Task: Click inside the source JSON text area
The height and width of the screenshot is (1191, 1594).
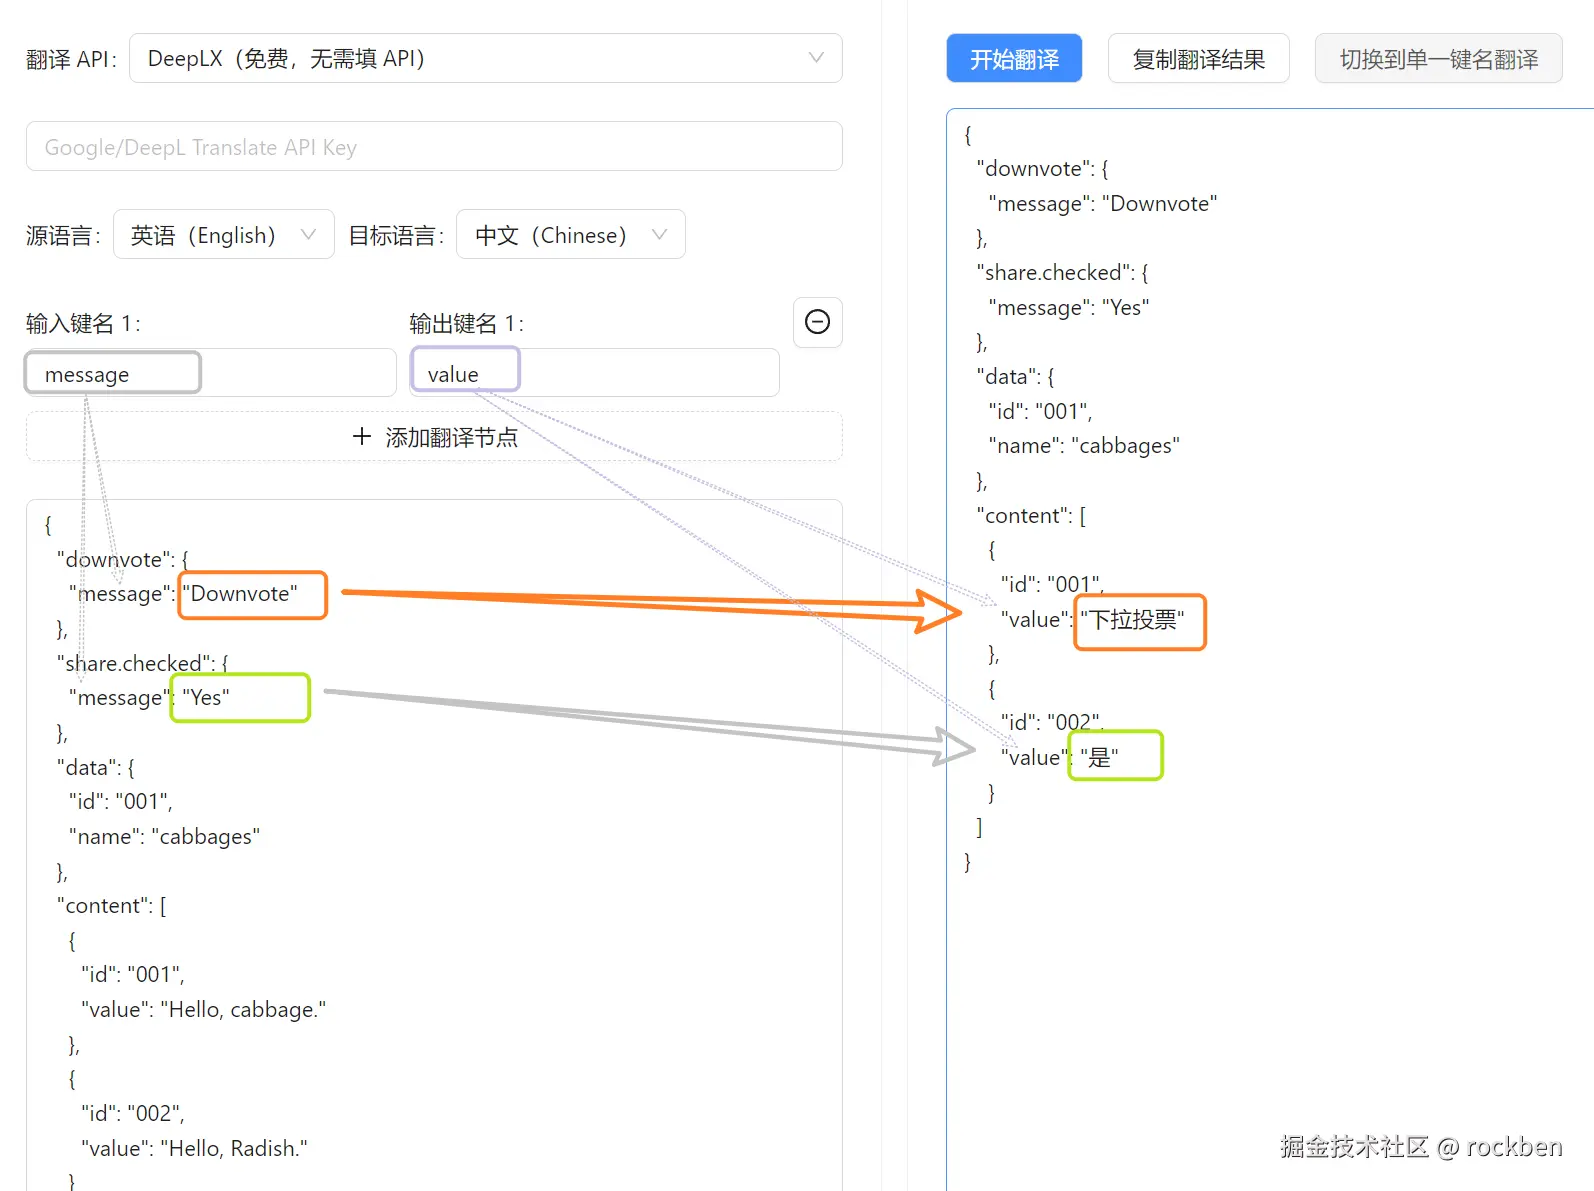Action: tap(434, 845)
